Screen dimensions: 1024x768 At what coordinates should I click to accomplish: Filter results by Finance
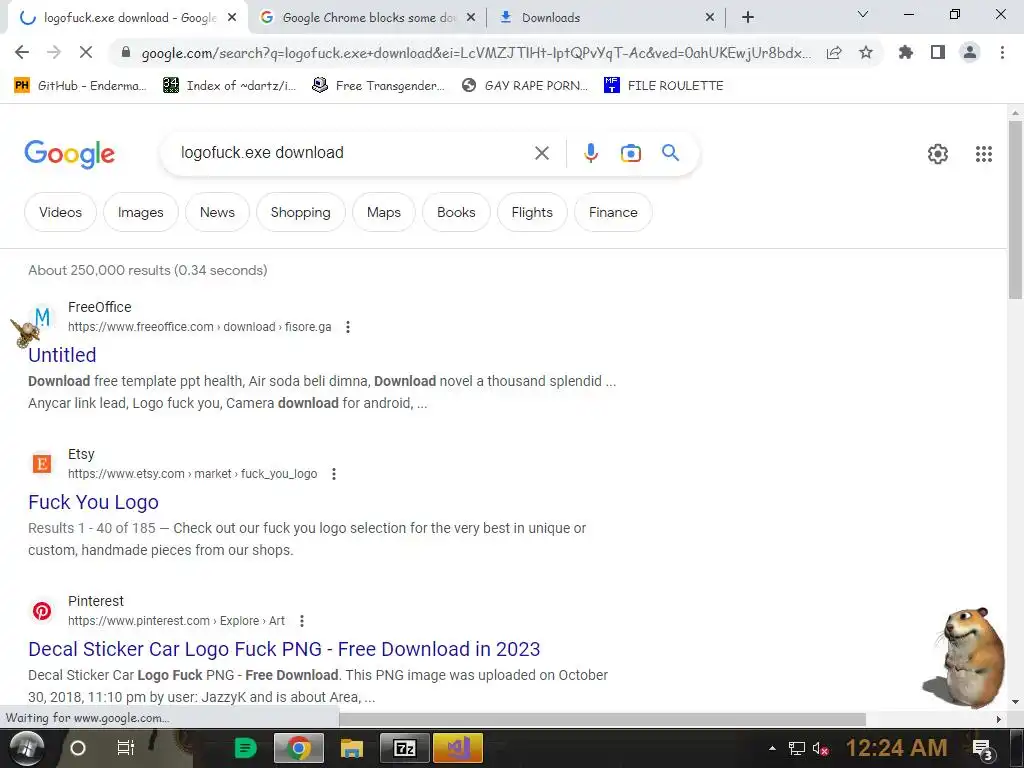click(x=613, y=212)
